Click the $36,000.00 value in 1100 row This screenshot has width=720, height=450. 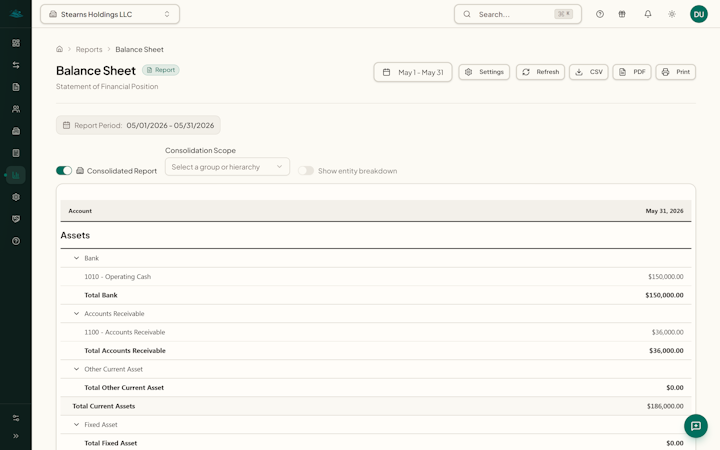point(667,332)
